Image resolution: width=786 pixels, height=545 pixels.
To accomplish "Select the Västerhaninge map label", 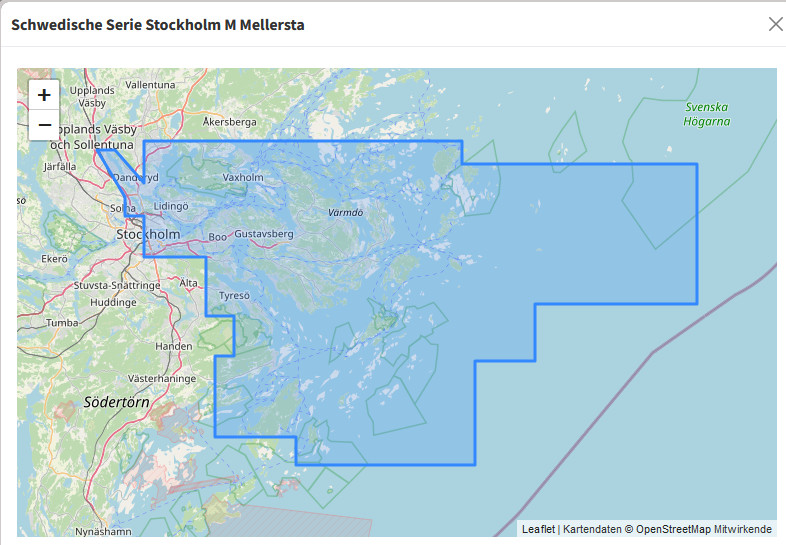I will pos(161,379).
